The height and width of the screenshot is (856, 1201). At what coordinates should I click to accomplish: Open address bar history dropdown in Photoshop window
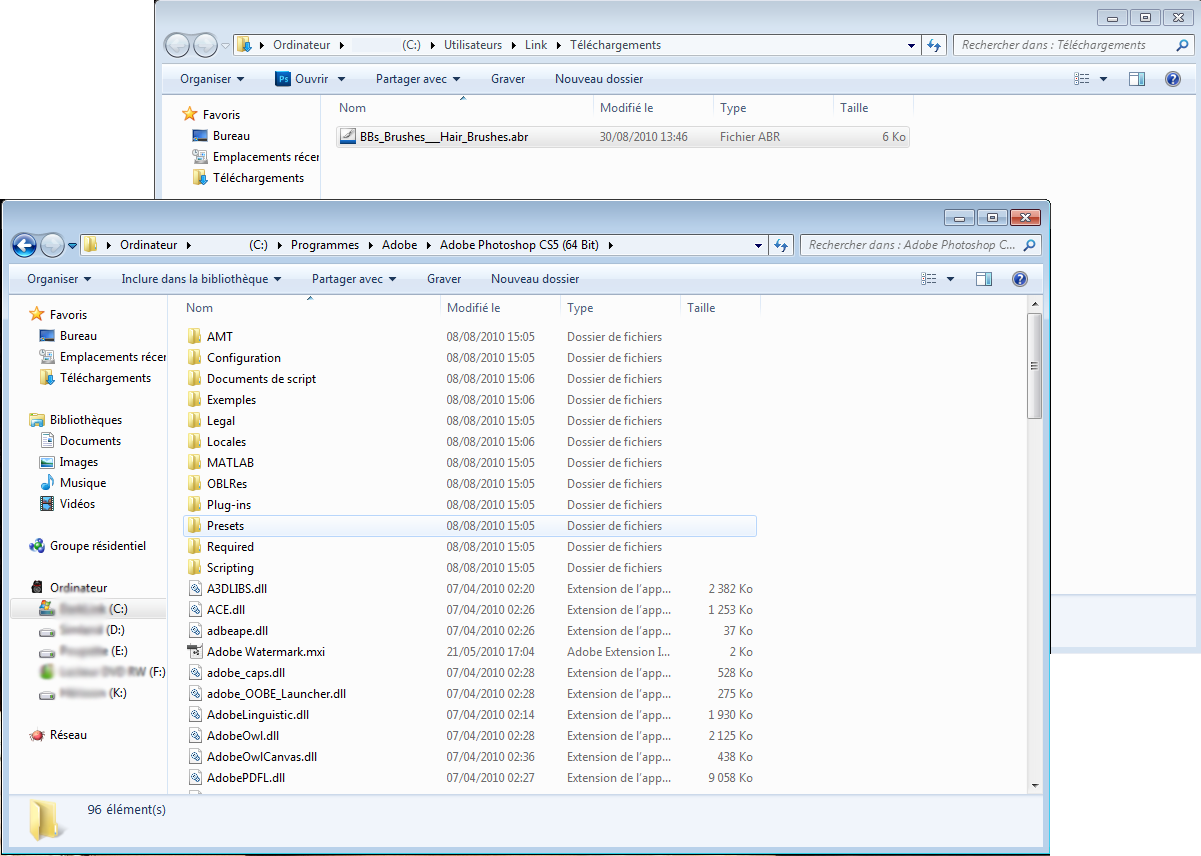click(x=758, y=245)
